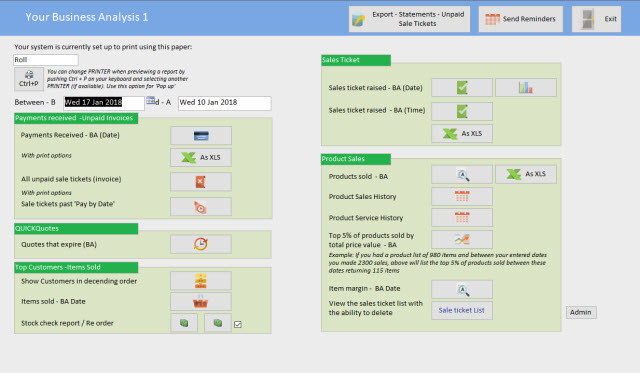
Task: Click the Send Reminders button
Action: 521,19
